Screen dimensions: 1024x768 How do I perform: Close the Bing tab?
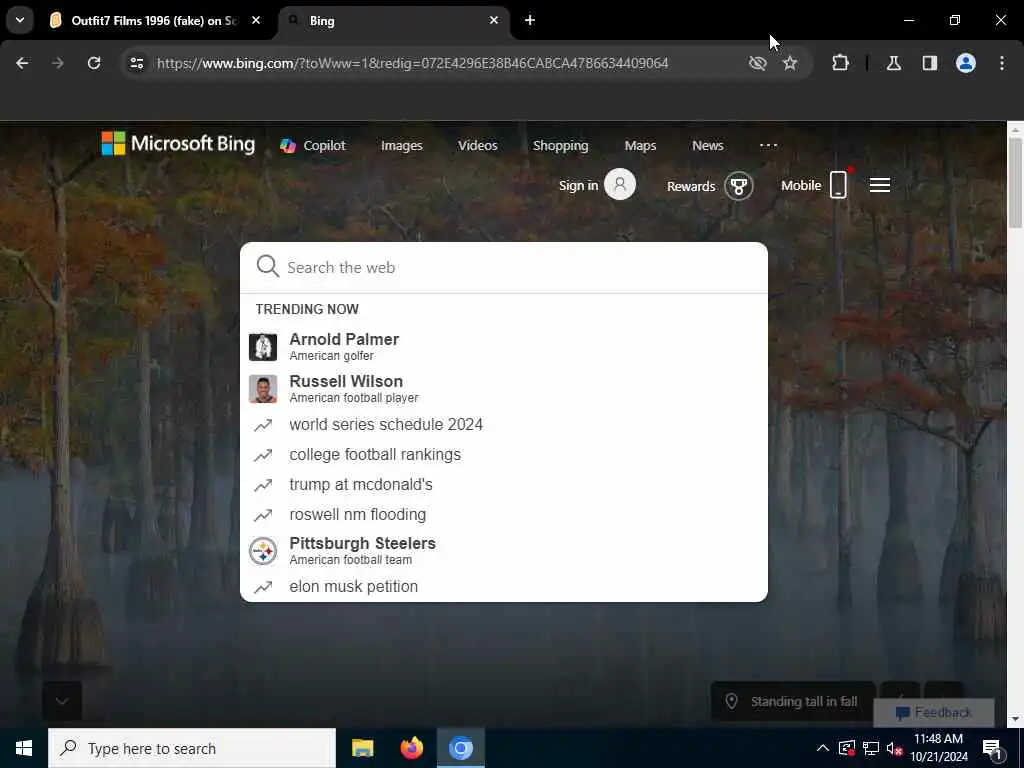494,20
